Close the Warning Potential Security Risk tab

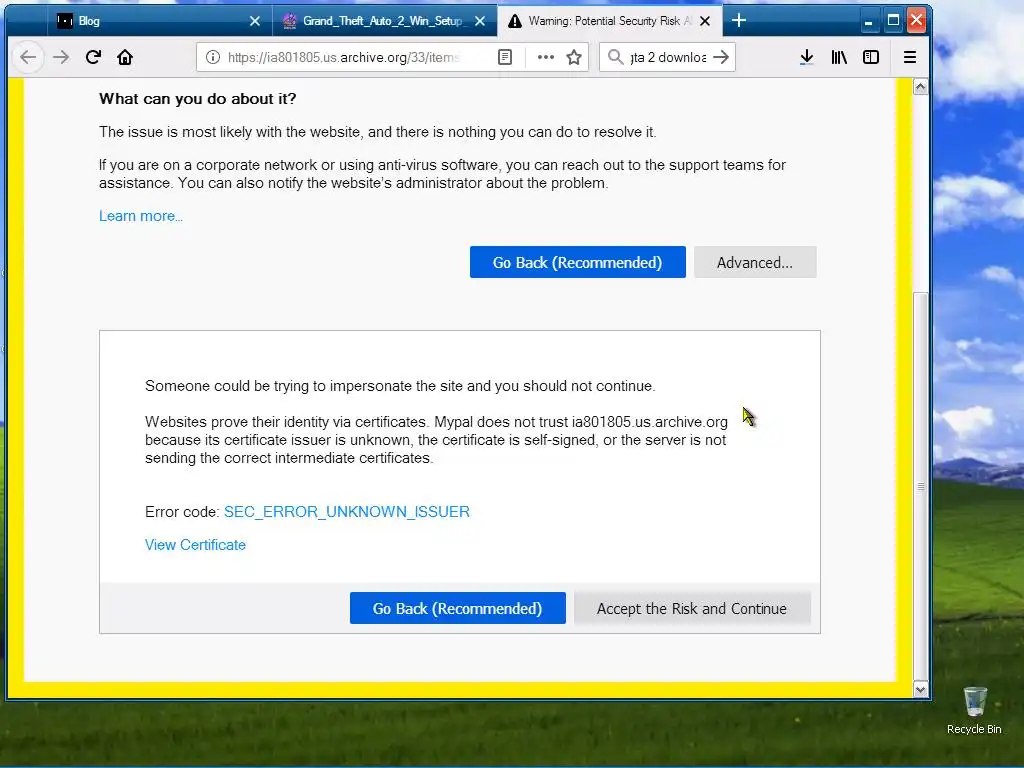705,21
